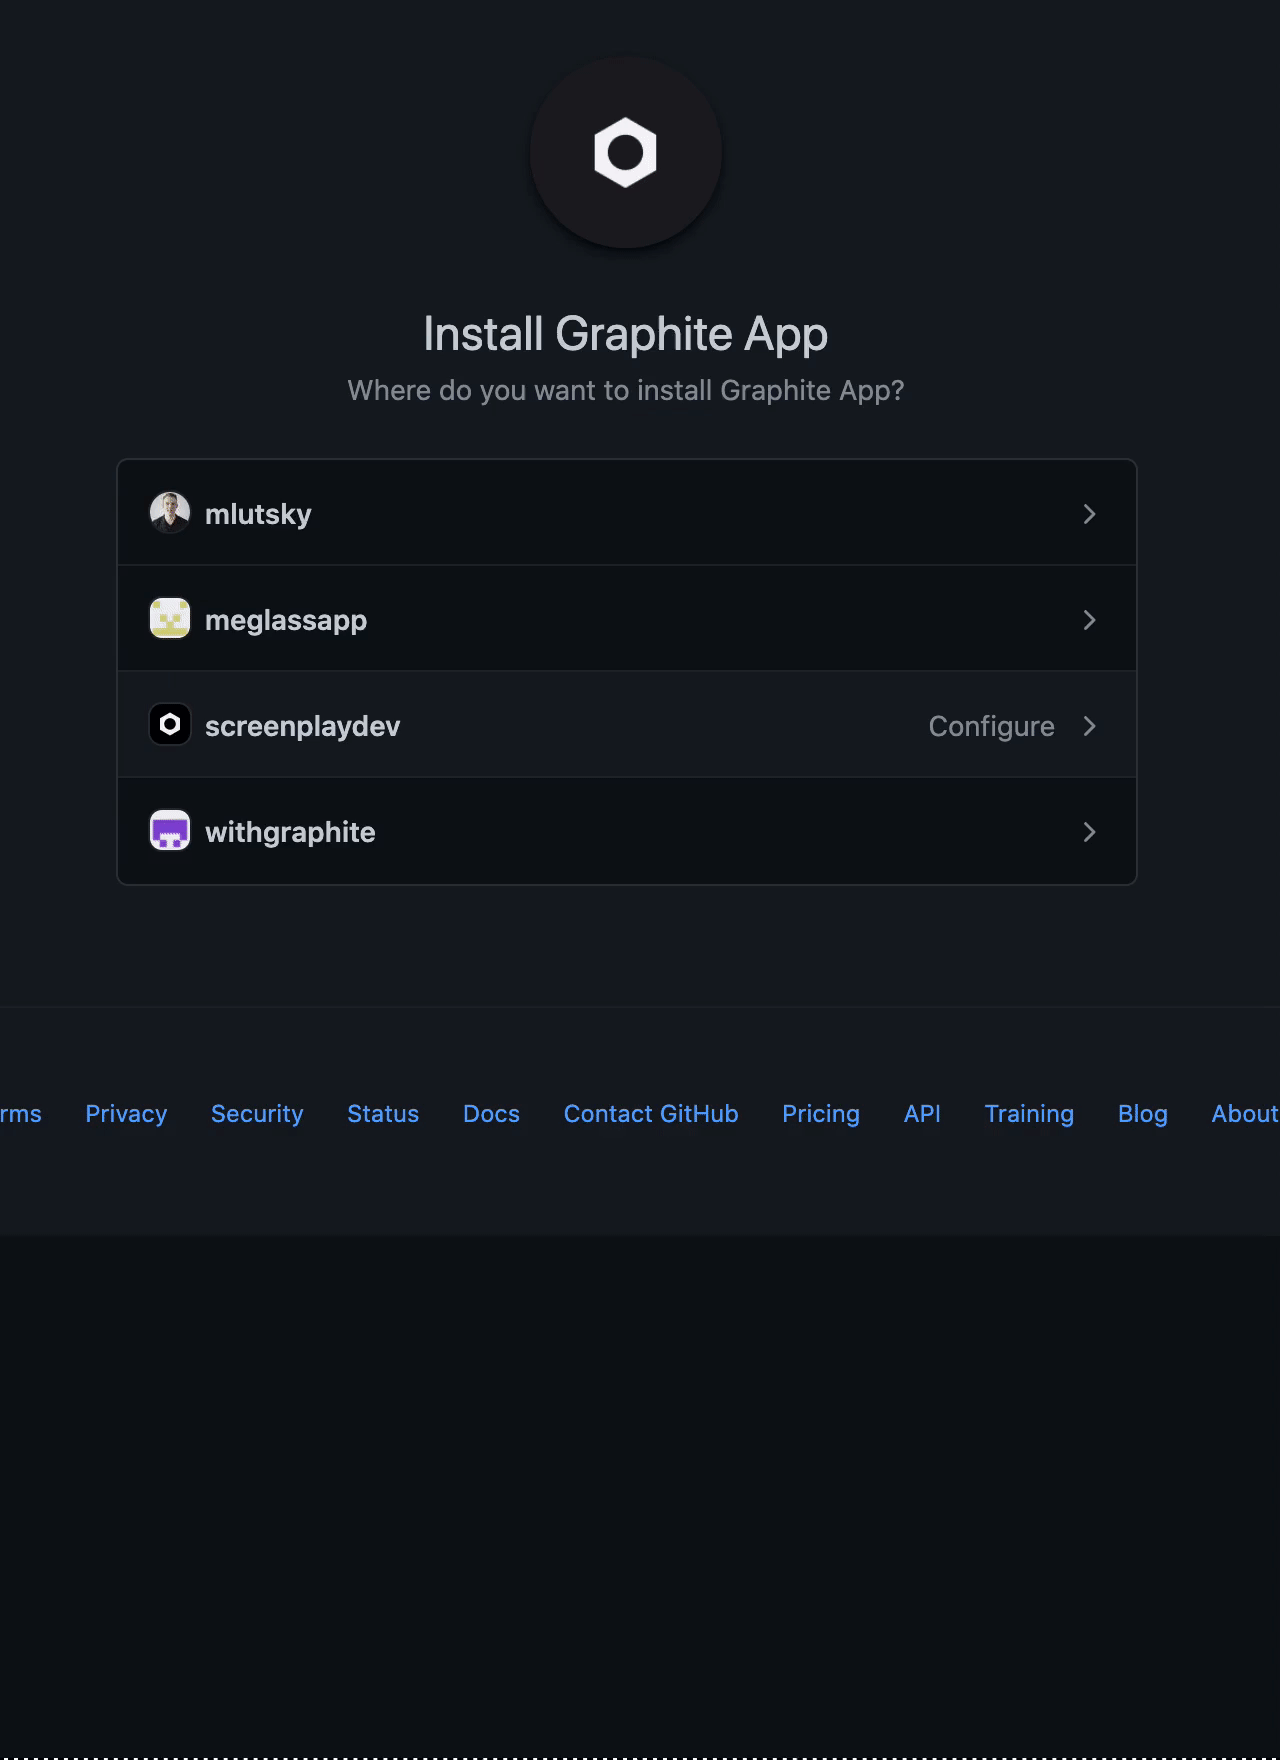Open the Docs footer link
The width and height of the screenshot is (1280, 1760).
[x=491, y=1114]
